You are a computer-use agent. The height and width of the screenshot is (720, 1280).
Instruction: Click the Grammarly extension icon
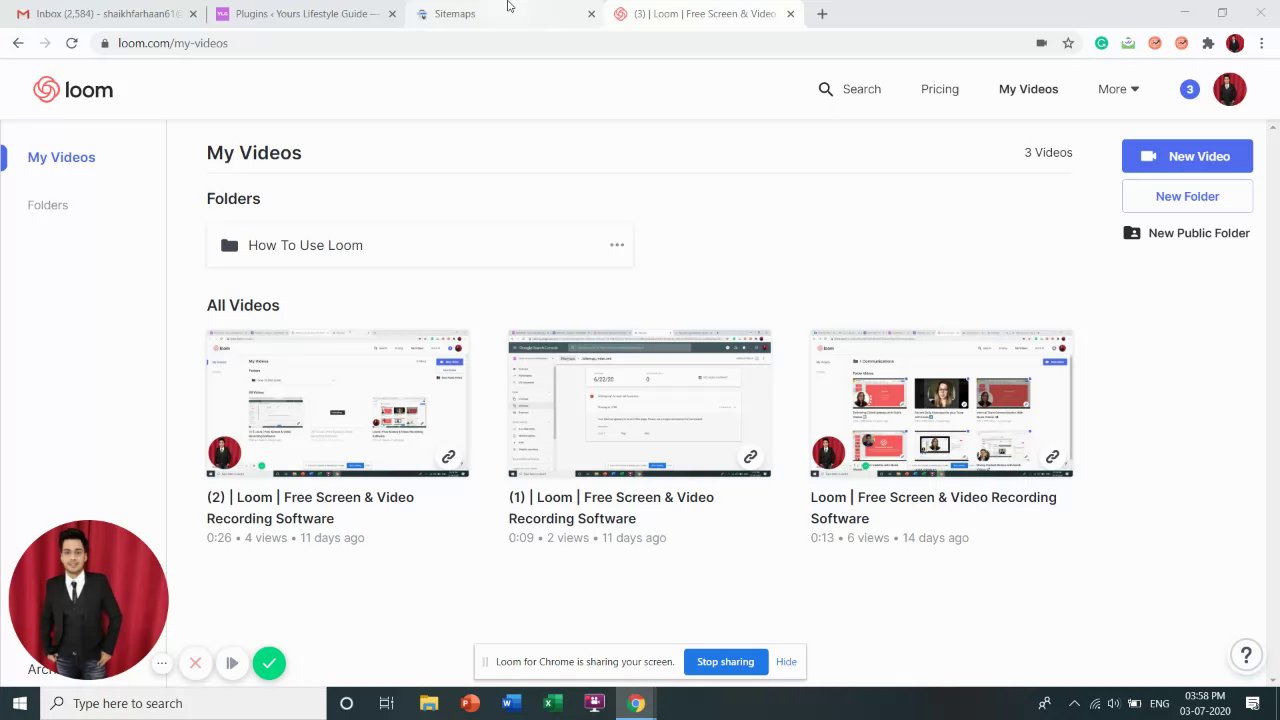point(1101,43)
